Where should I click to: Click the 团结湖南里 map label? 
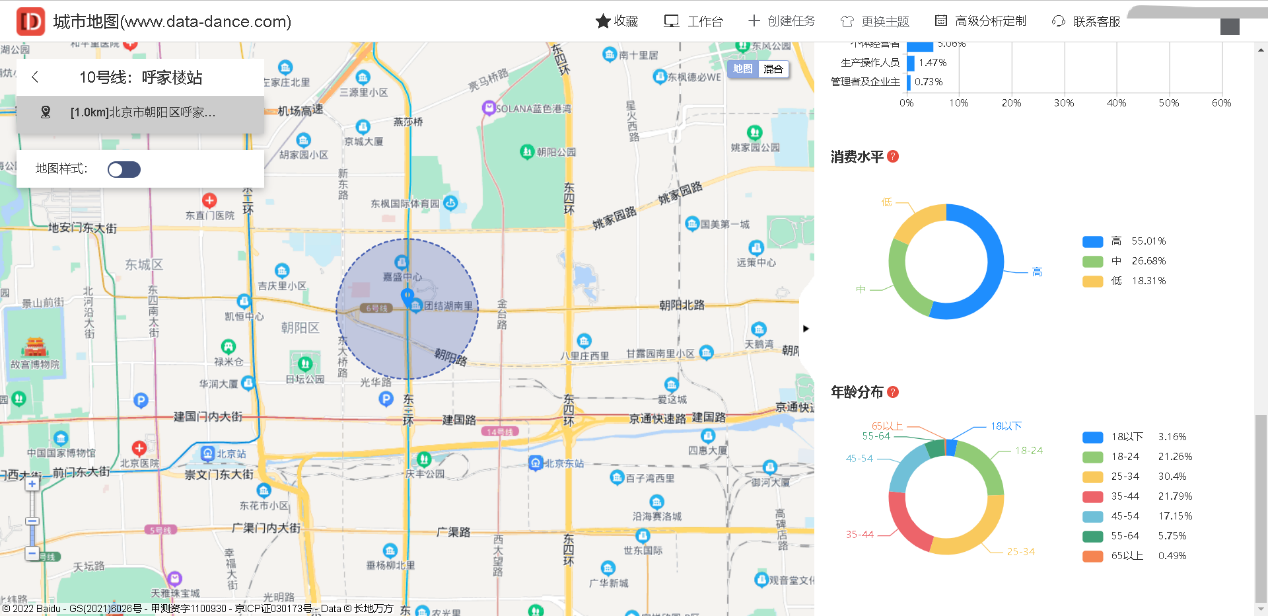[x=450, y=305]
